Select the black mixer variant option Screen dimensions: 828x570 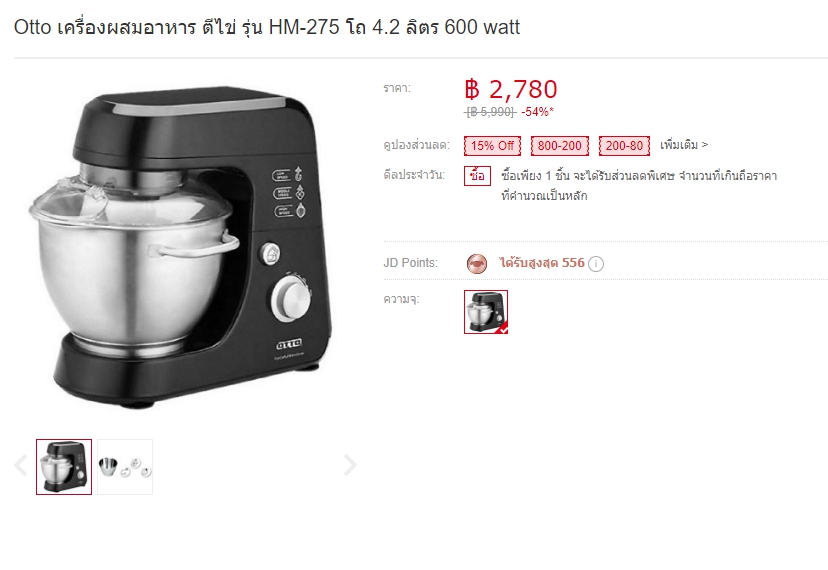(x=486, y=312)
